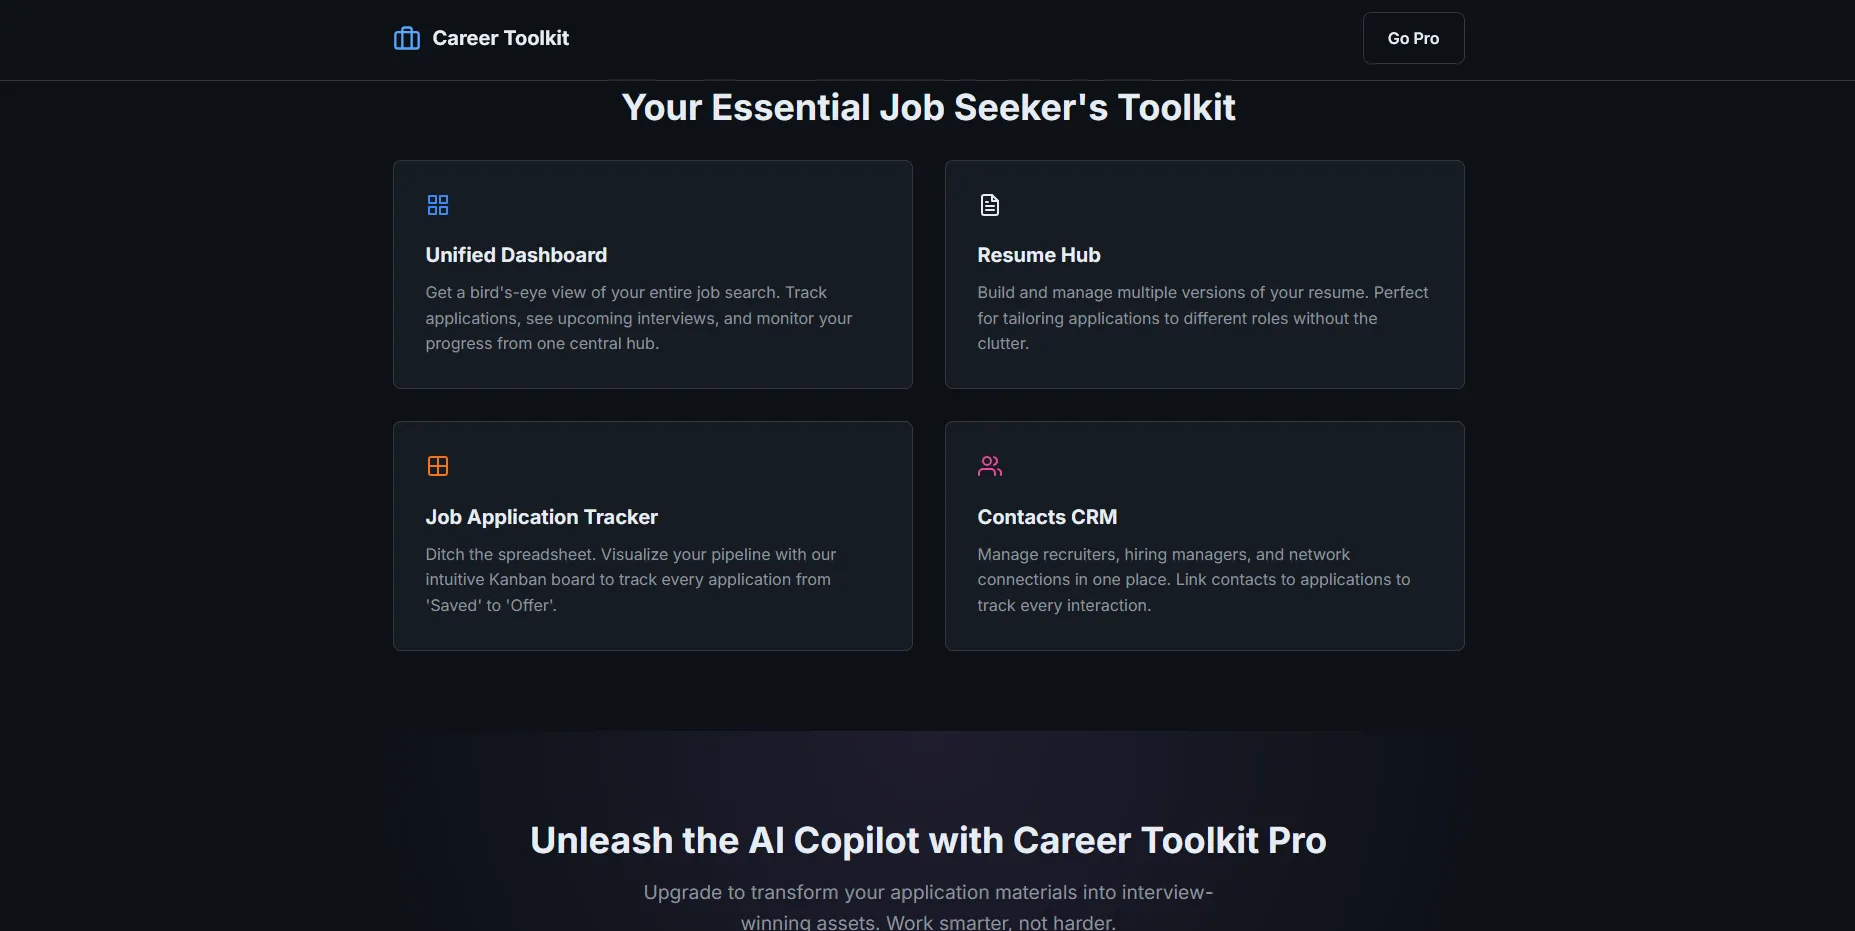
Task: Click the Contacts CRM heading
Action: coord(1046,517)
